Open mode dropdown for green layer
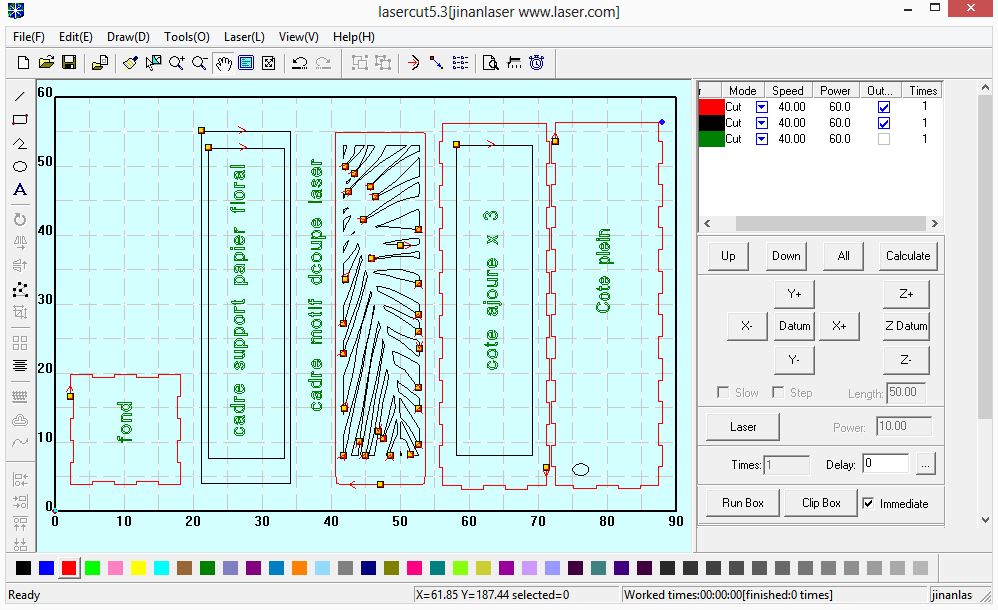 coord(761,139)
